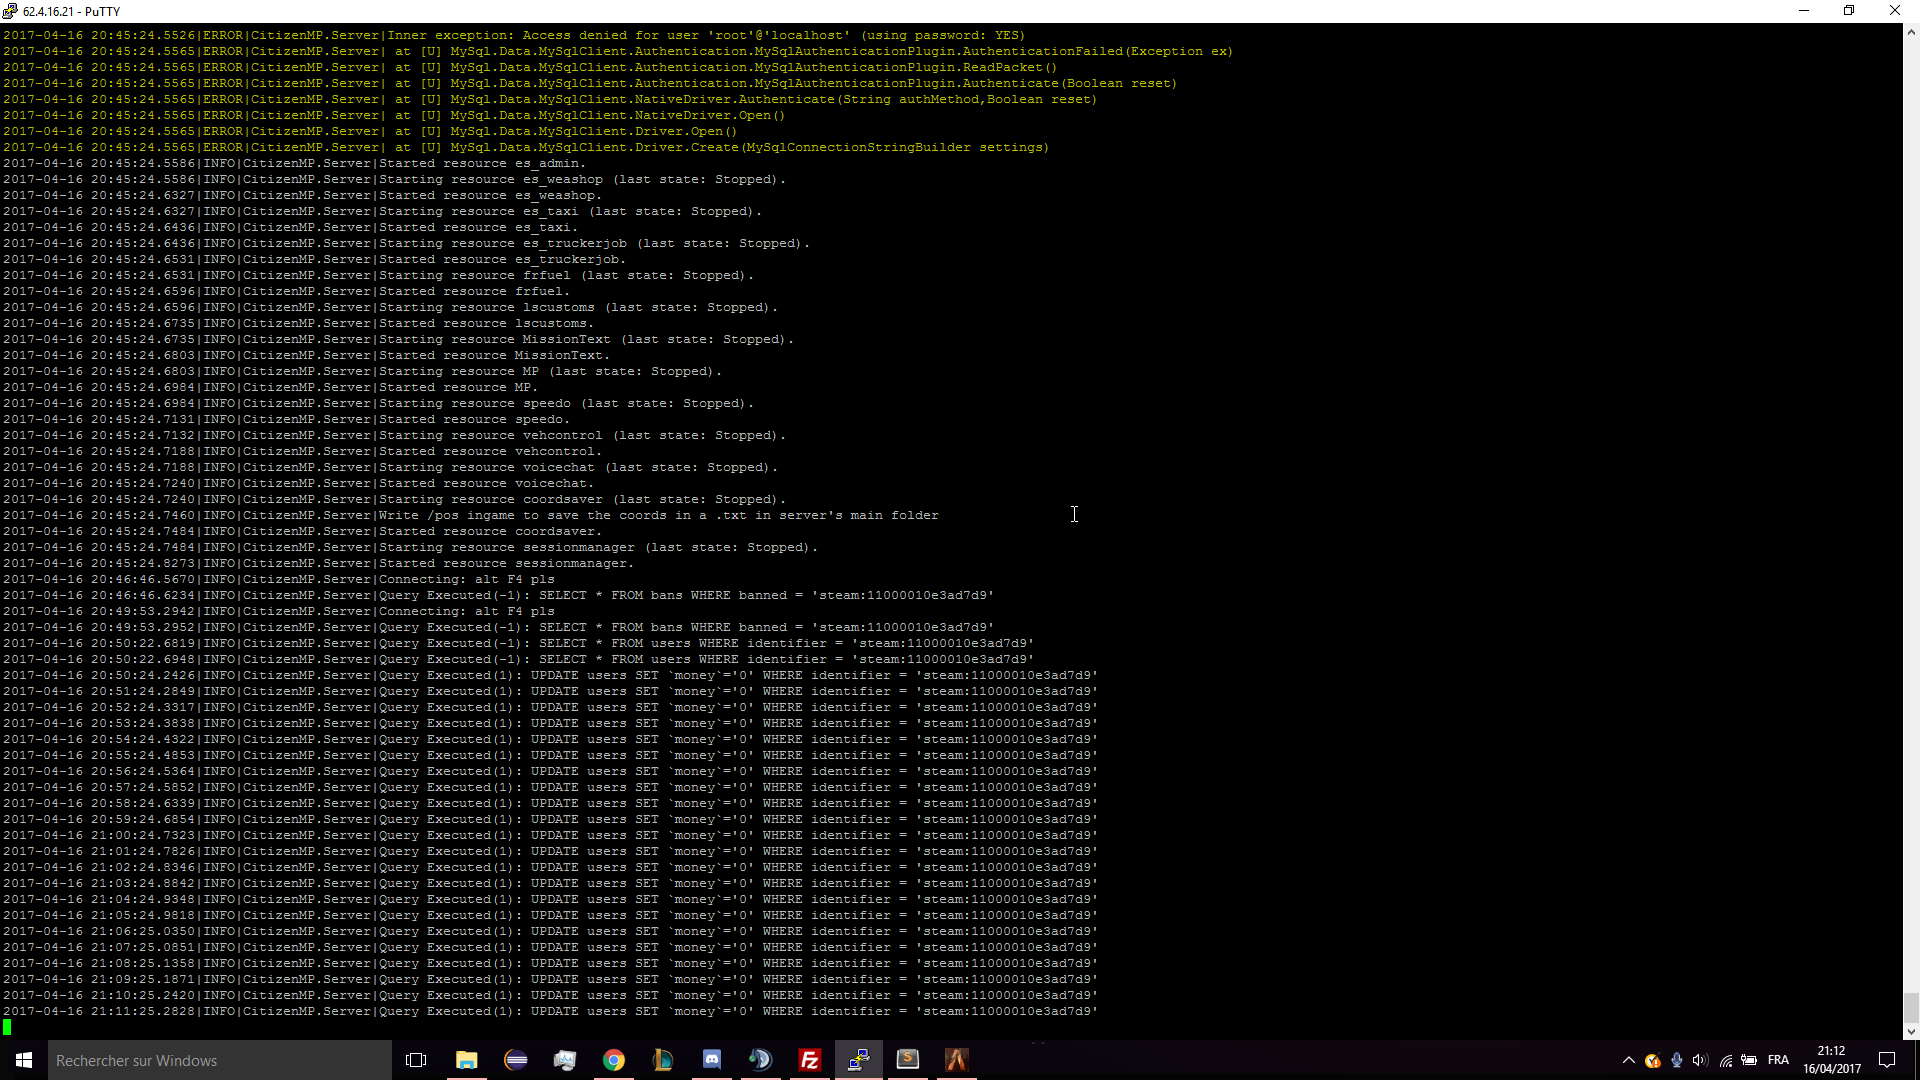
Task: Open the PuTTY system menu icon in title bar
Action: click(10, 11)
